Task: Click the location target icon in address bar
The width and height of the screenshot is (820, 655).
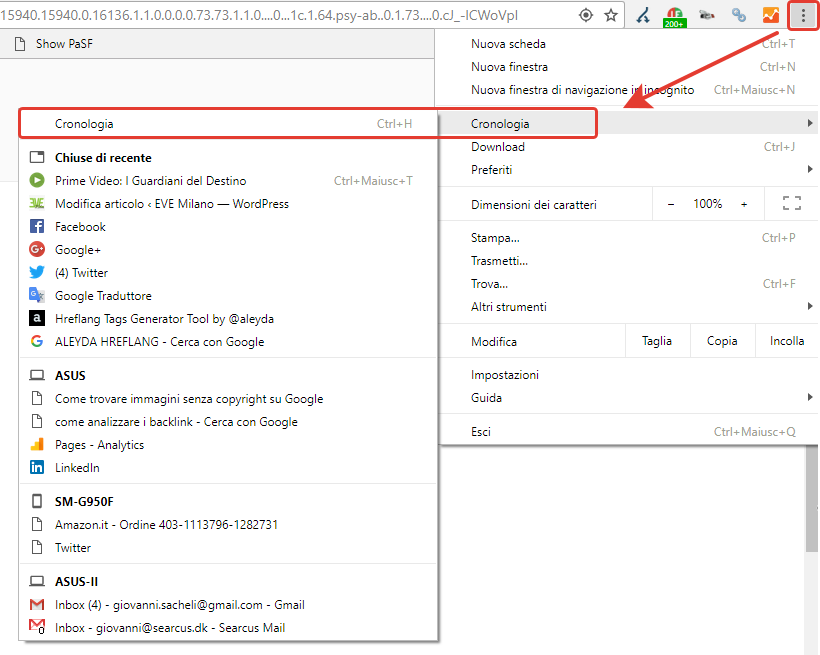Action: coord(586,15)
